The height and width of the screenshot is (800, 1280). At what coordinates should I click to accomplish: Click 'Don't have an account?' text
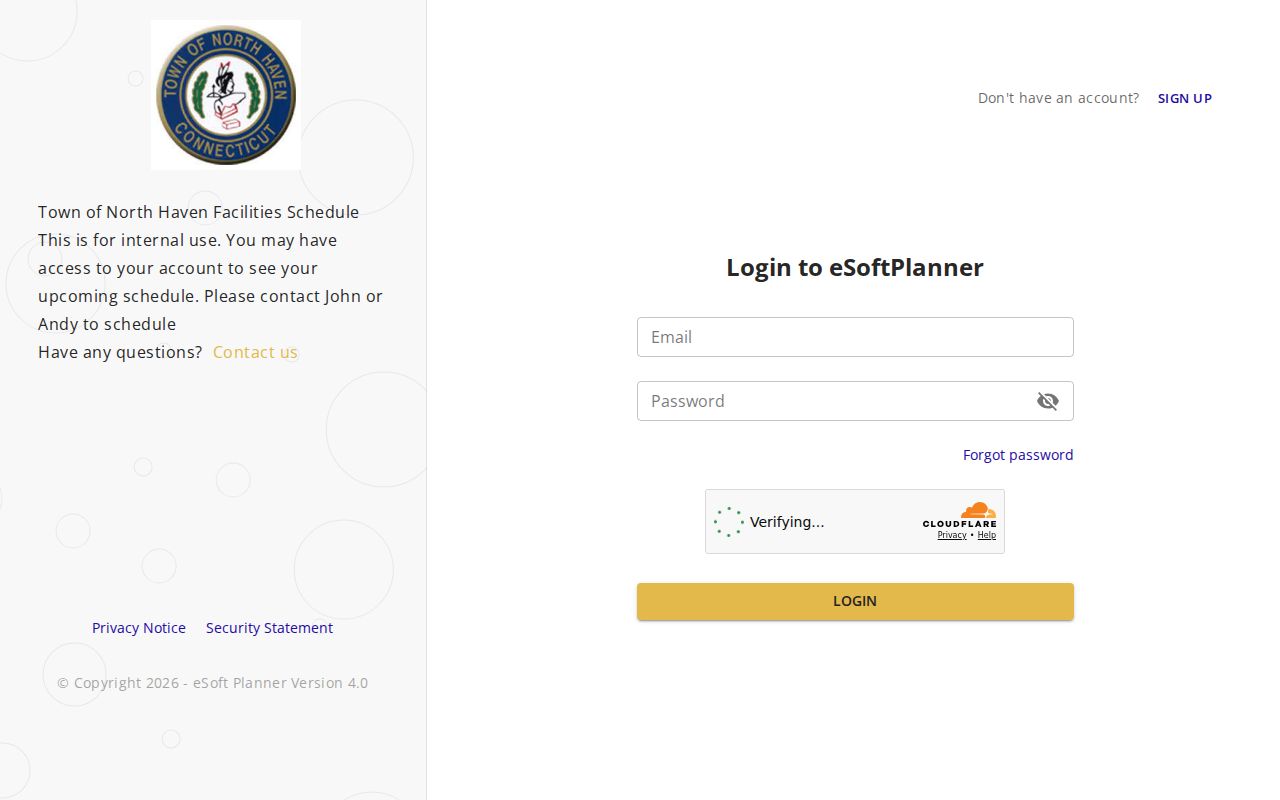[x=1058, y=98]
